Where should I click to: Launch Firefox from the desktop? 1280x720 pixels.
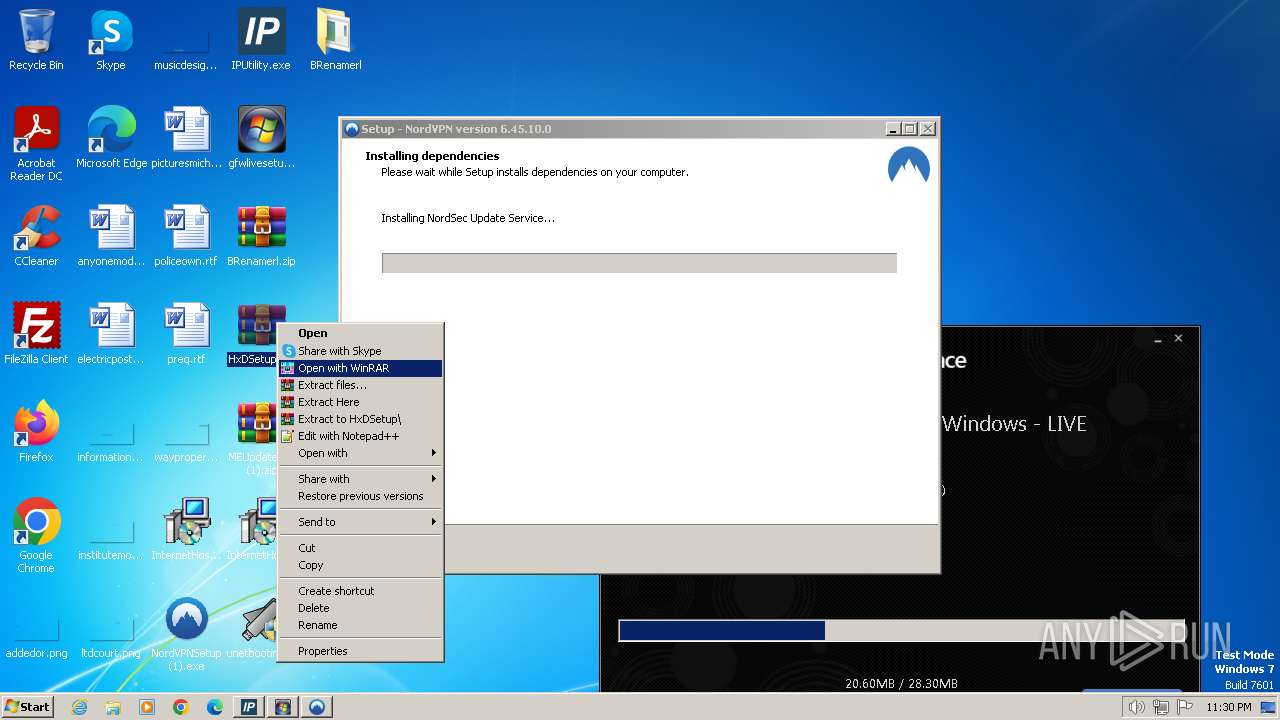pos(36,432)
